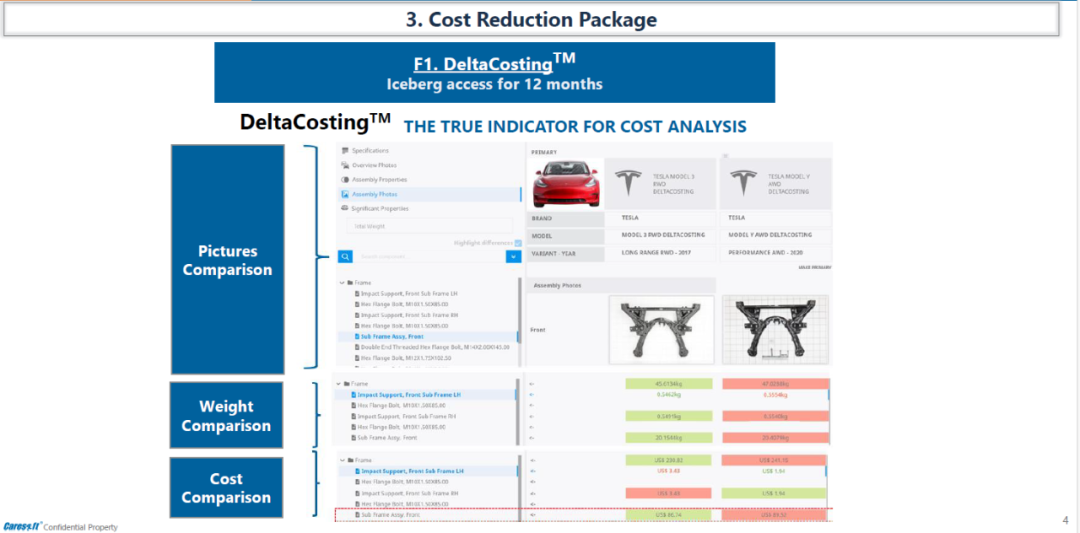1080x533 pixels.
Task: Click arrow icon beside 20.1544kg weight row
Action: [x=530, y=438]
